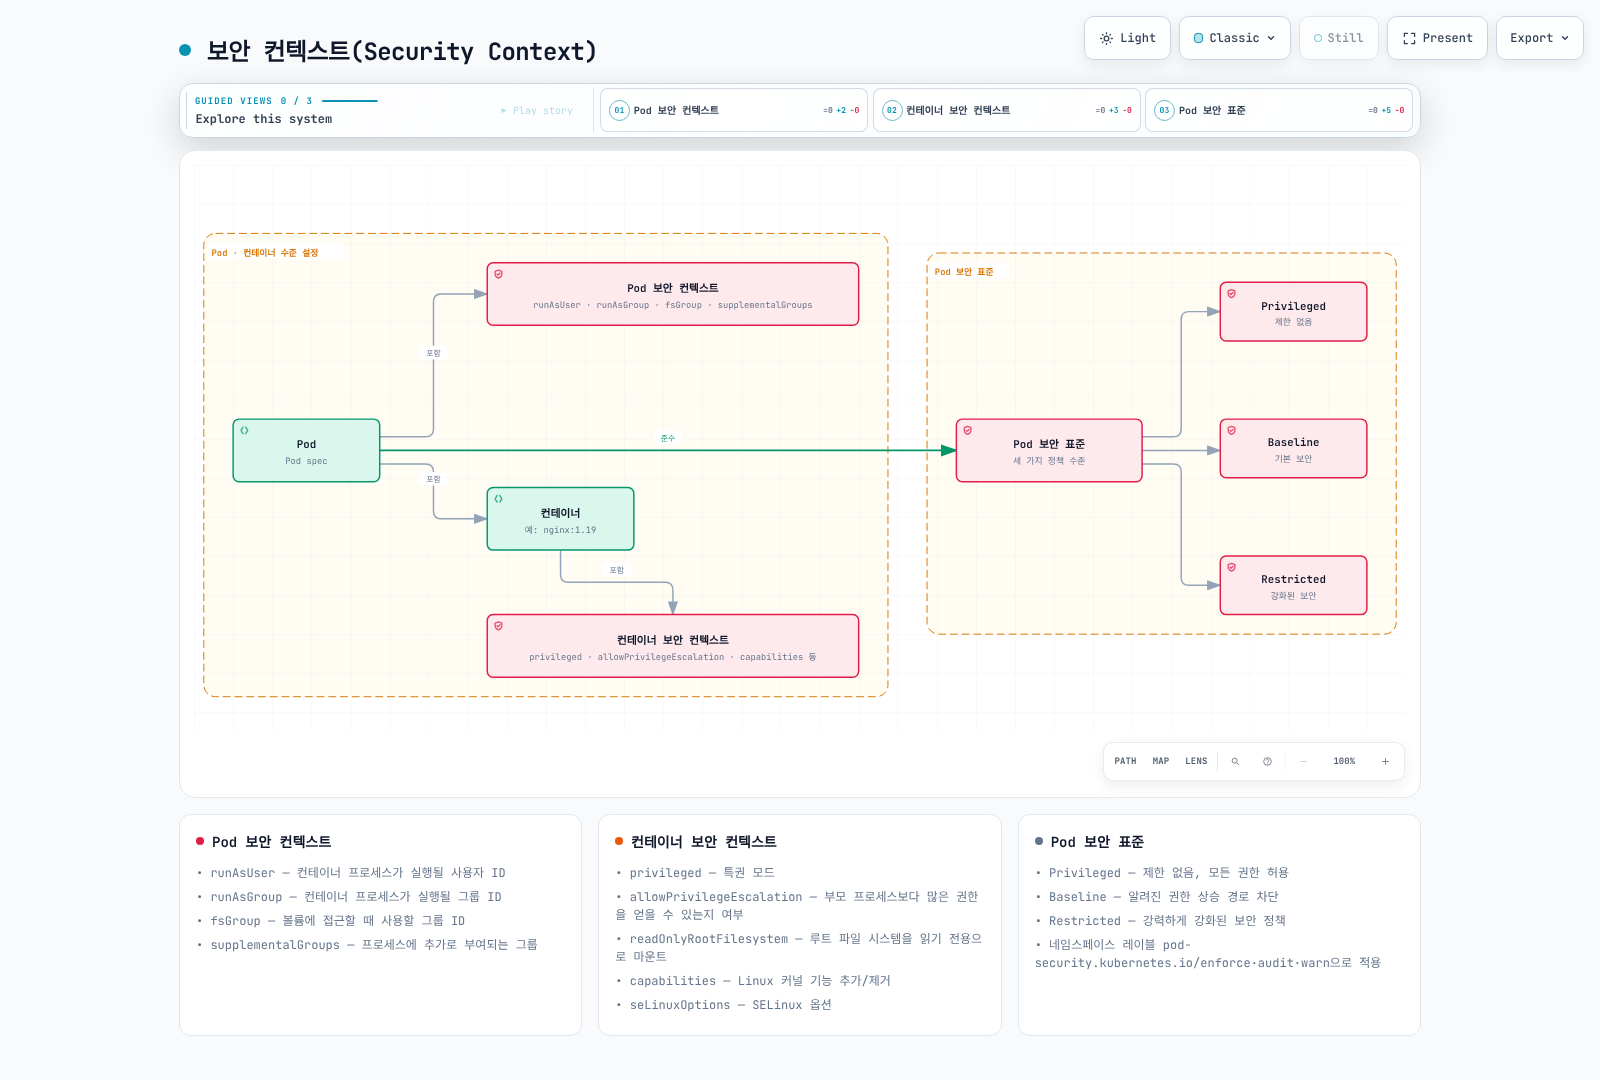Open the Classic style dropdown
Viewport: 1600px width, 1080px height.
[1234, 38]
